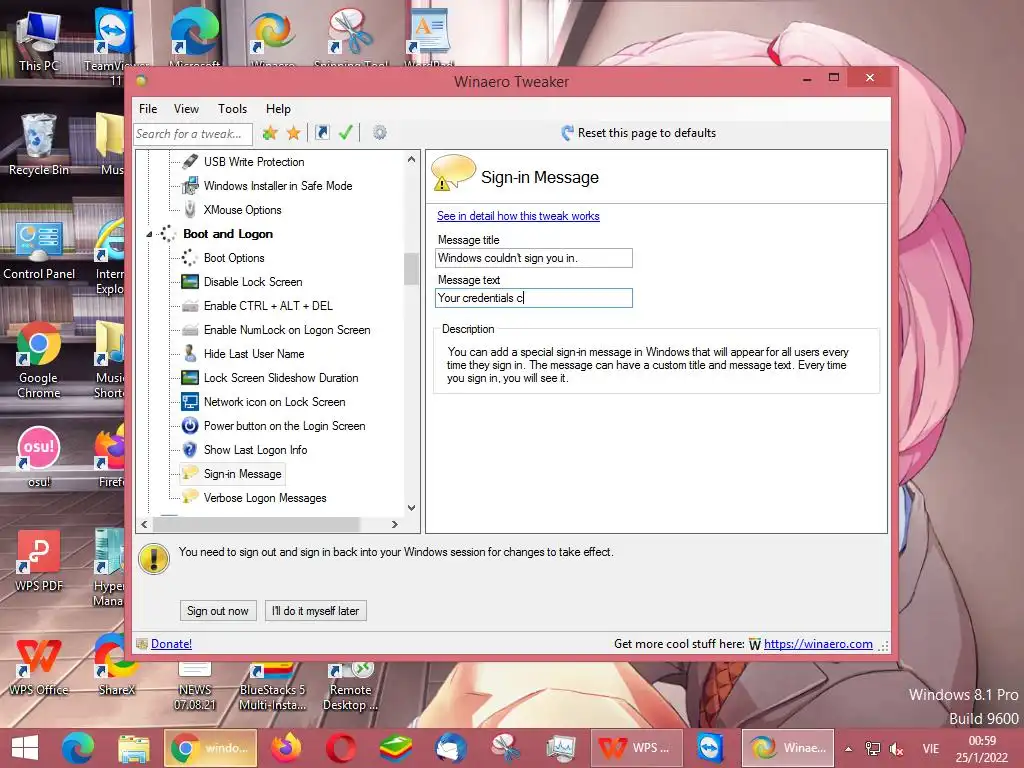Click network tray icon
The width and height of the screenshot is (1024, 768).
872,749
